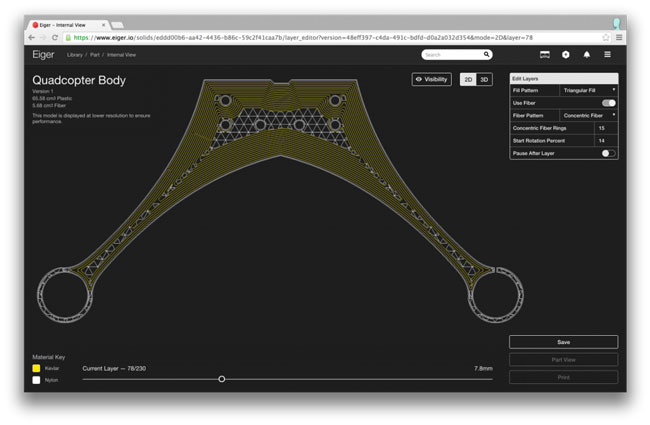650x425 pixels.
Task: Click the Save button
Action: 564,342
